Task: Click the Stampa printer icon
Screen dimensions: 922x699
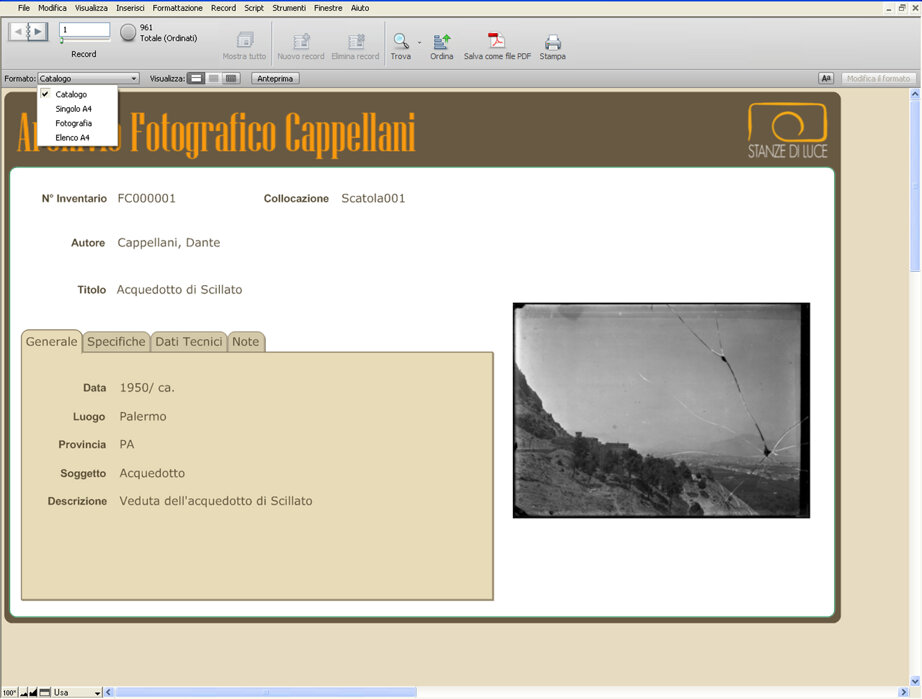Action: pos(553,42)
